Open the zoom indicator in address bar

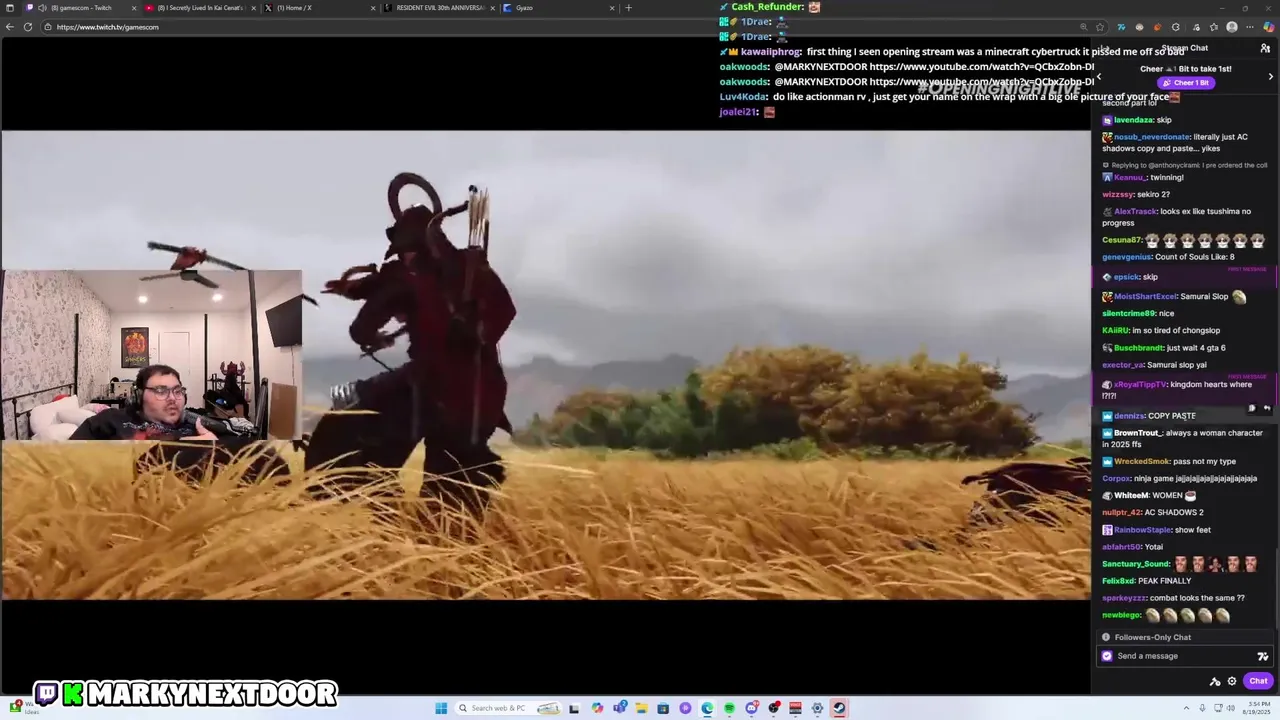point(1084,27)
